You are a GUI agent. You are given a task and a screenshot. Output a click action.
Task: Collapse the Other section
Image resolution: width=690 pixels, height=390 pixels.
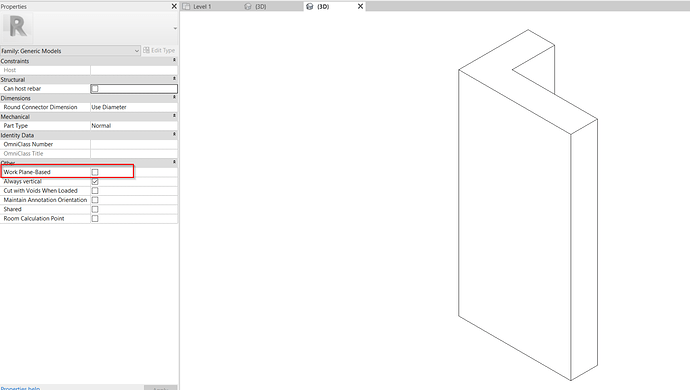click(174, 162)
